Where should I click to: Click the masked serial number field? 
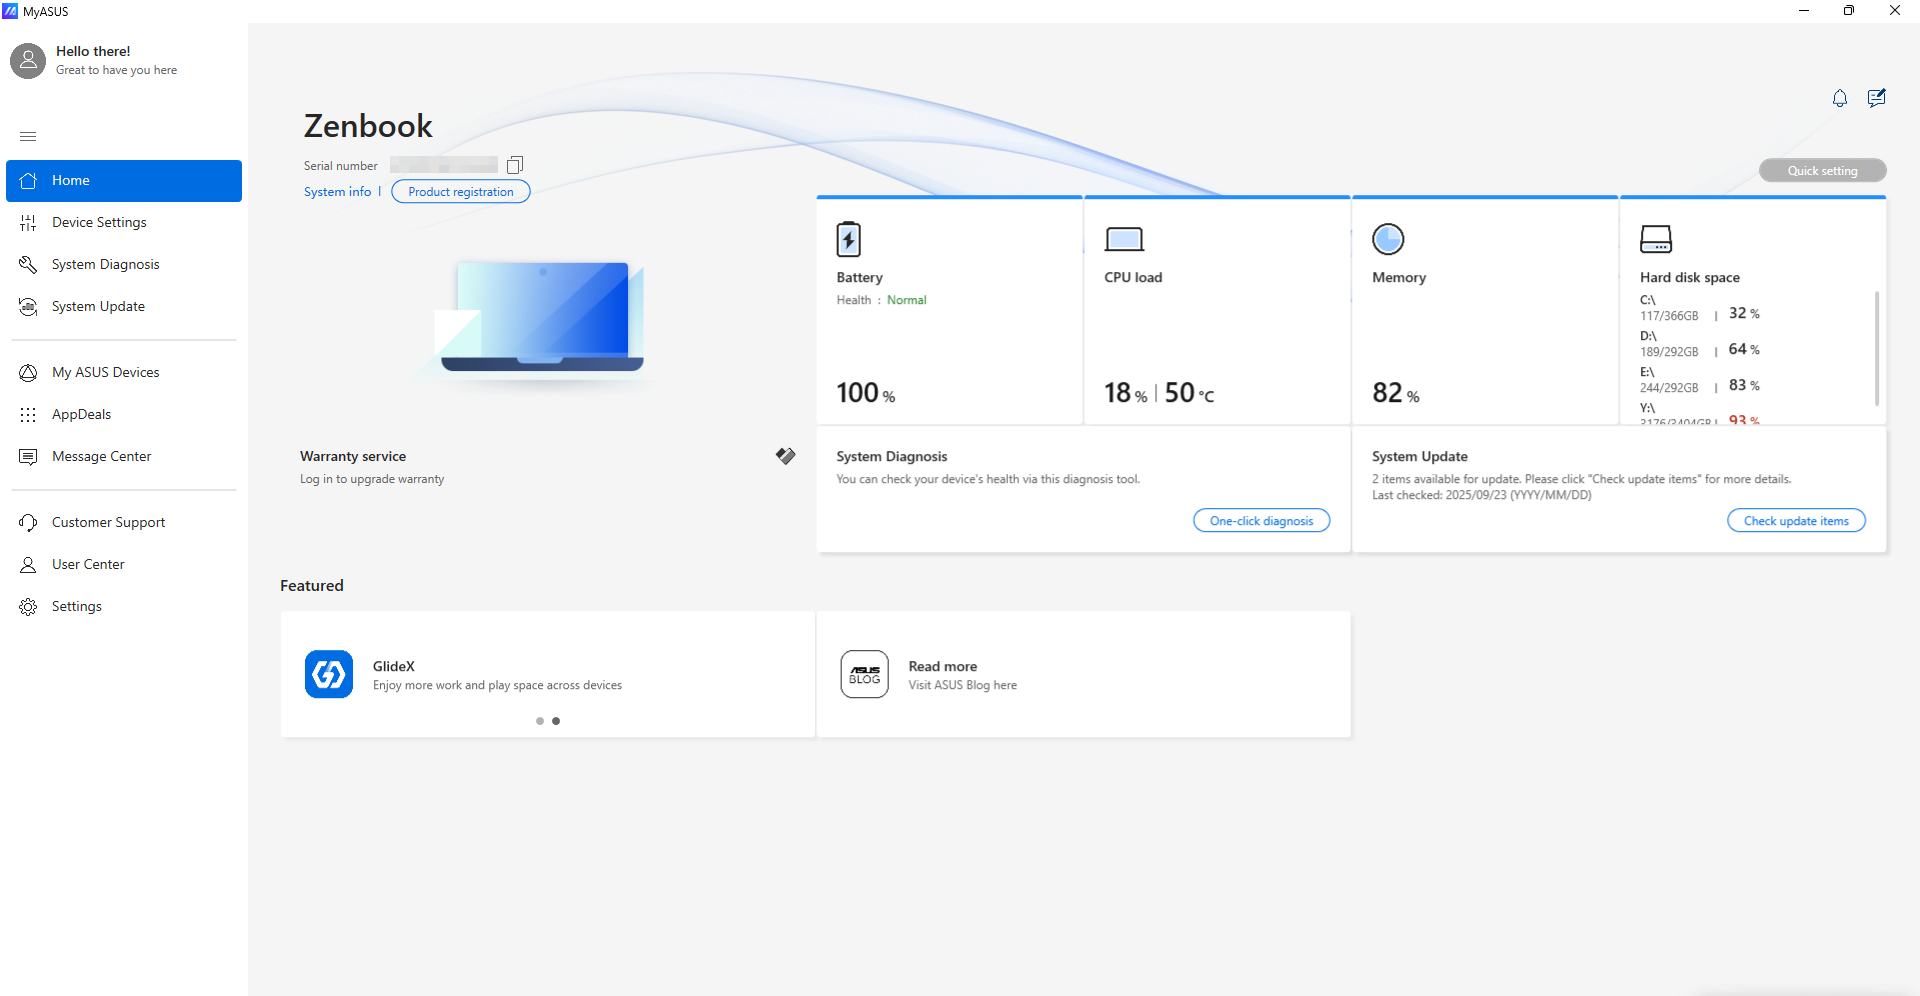(x=444, y=165)
